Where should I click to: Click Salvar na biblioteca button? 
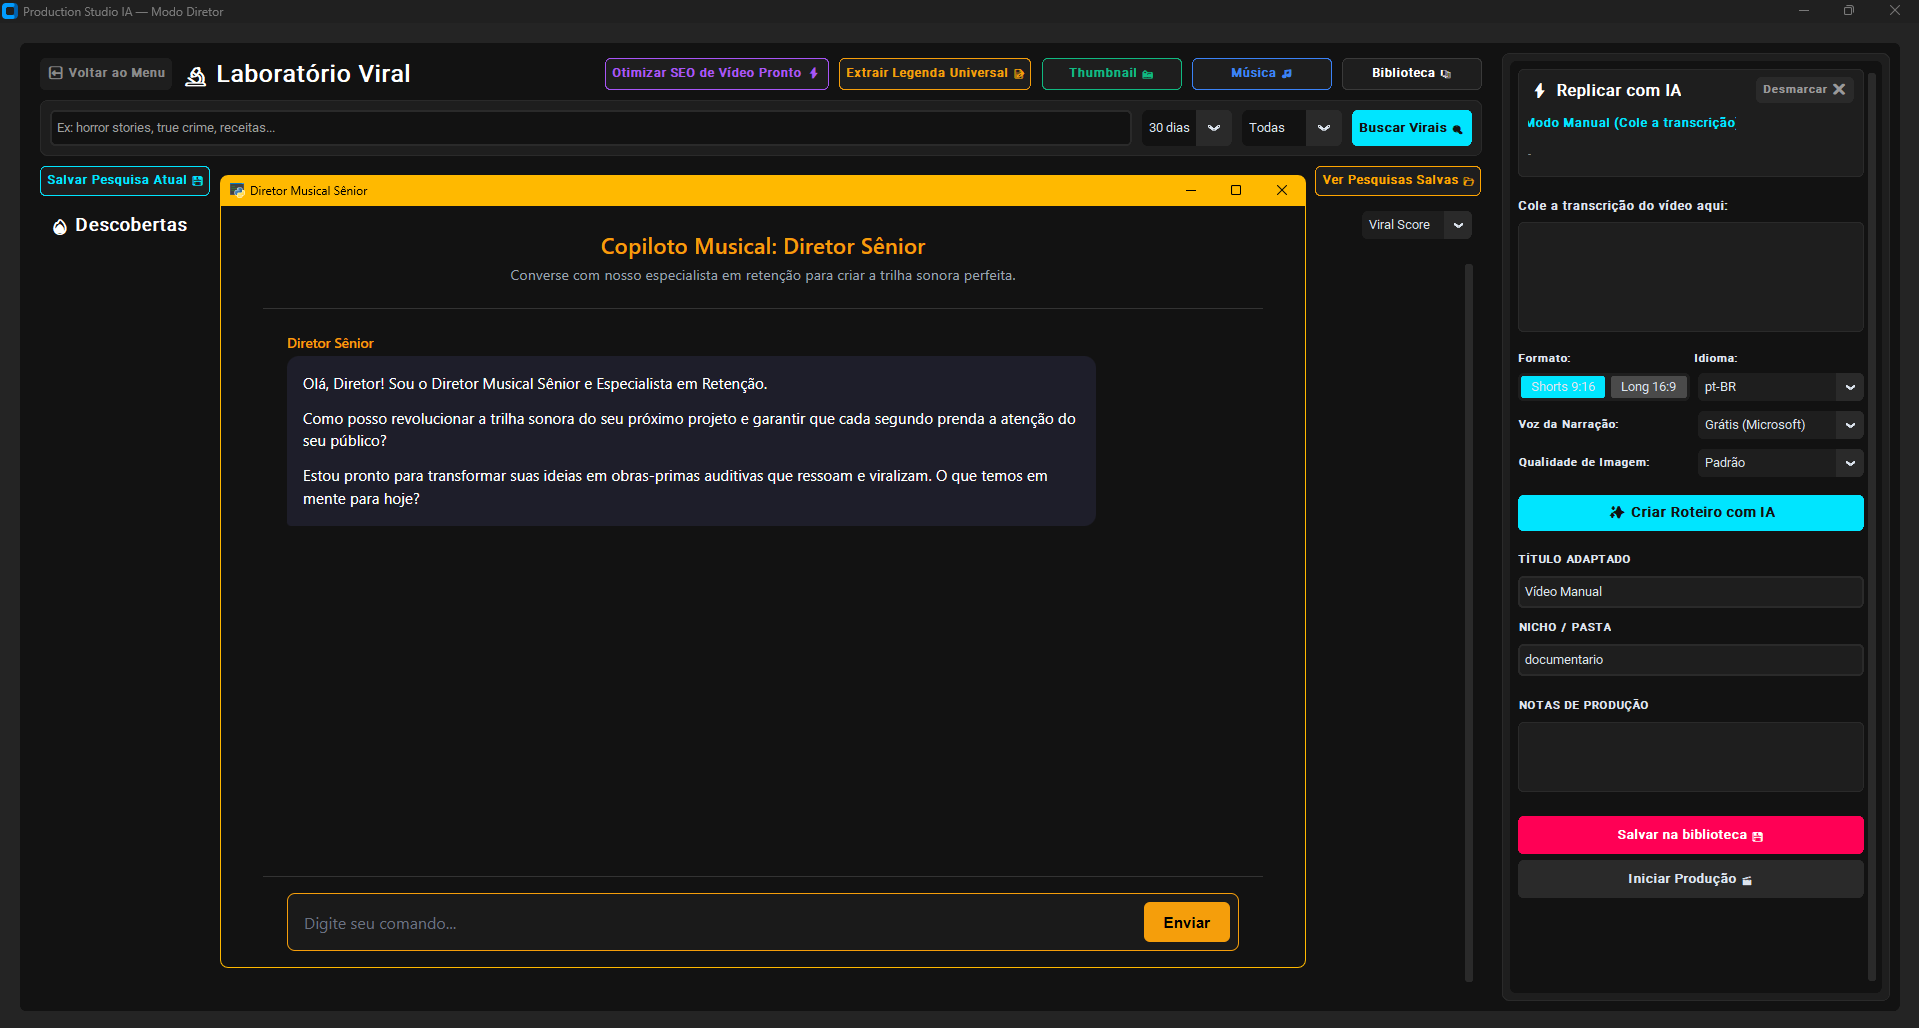[x=1690, y=835]
